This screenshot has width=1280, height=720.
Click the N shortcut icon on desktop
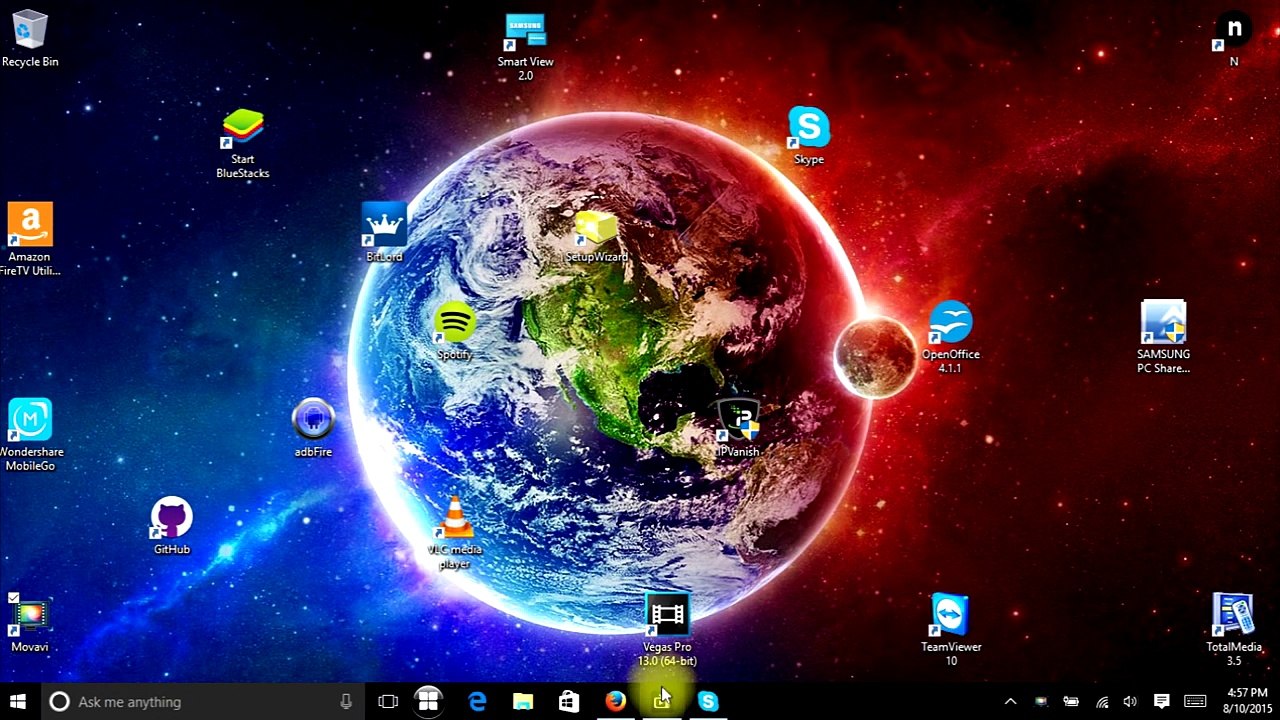pyautogui.click(x=1234, y=40)
